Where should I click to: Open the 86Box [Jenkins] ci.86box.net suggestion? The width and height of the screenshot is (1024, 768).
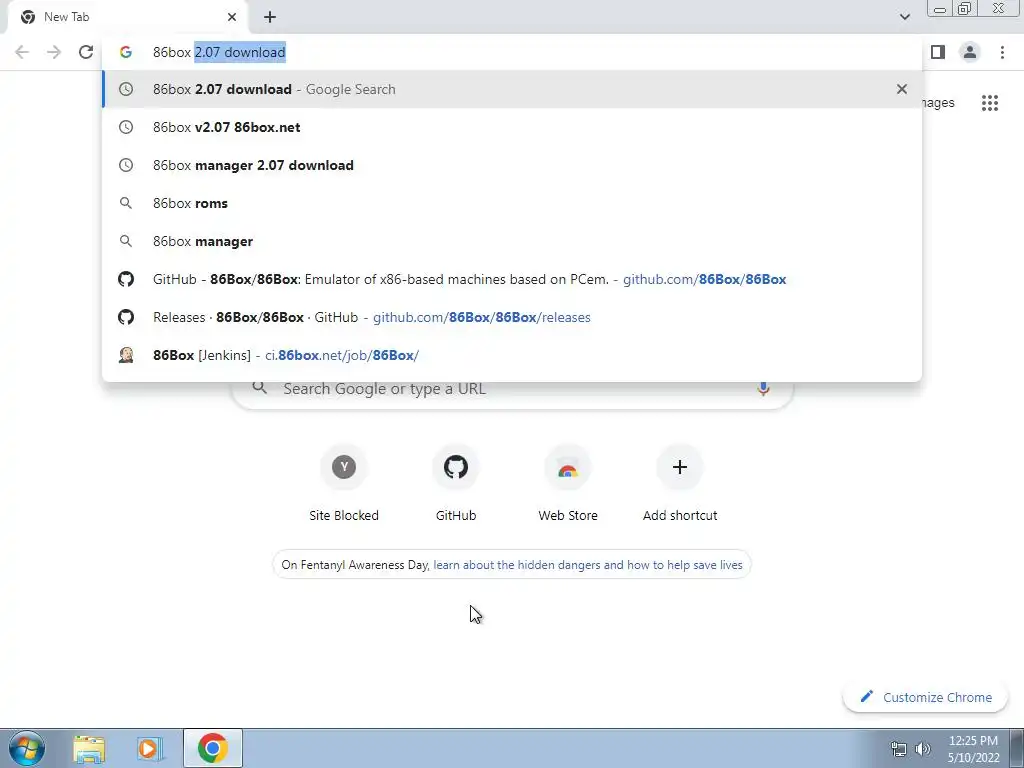tap(512, 355)
